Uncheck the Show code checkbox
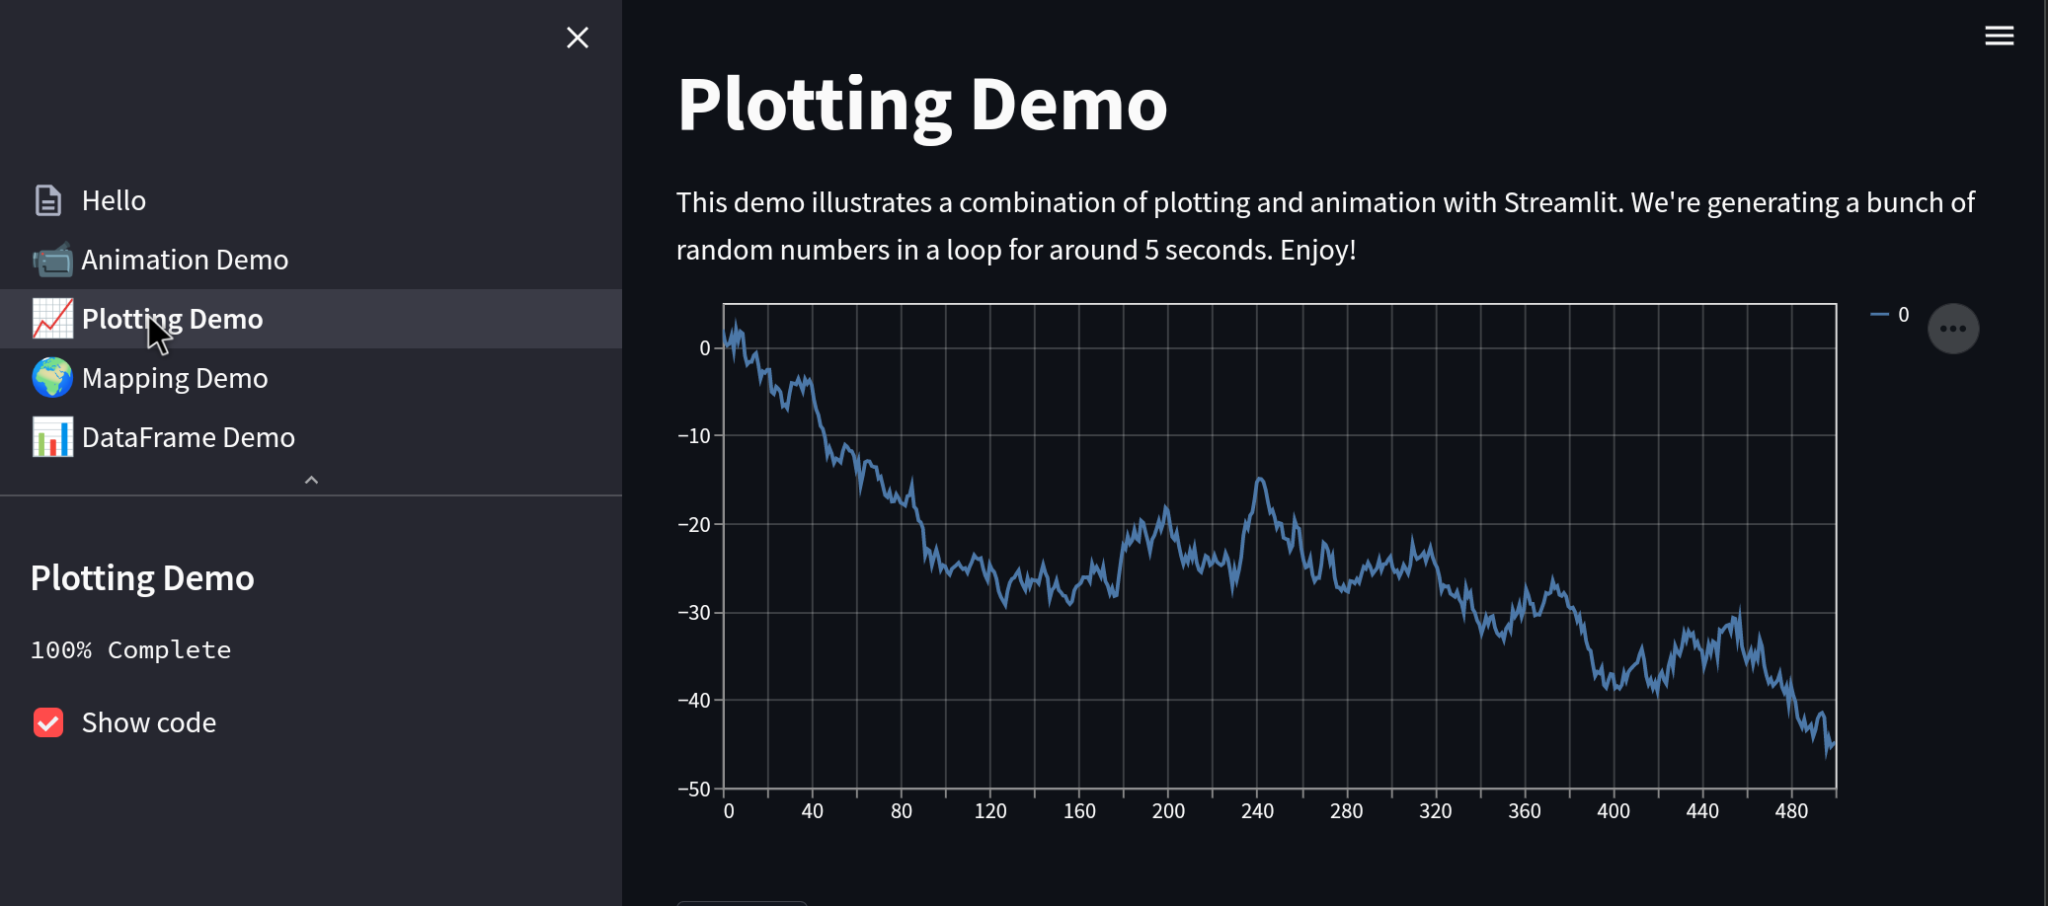The width and height of the screenshot is (2048, 906). 48,722
